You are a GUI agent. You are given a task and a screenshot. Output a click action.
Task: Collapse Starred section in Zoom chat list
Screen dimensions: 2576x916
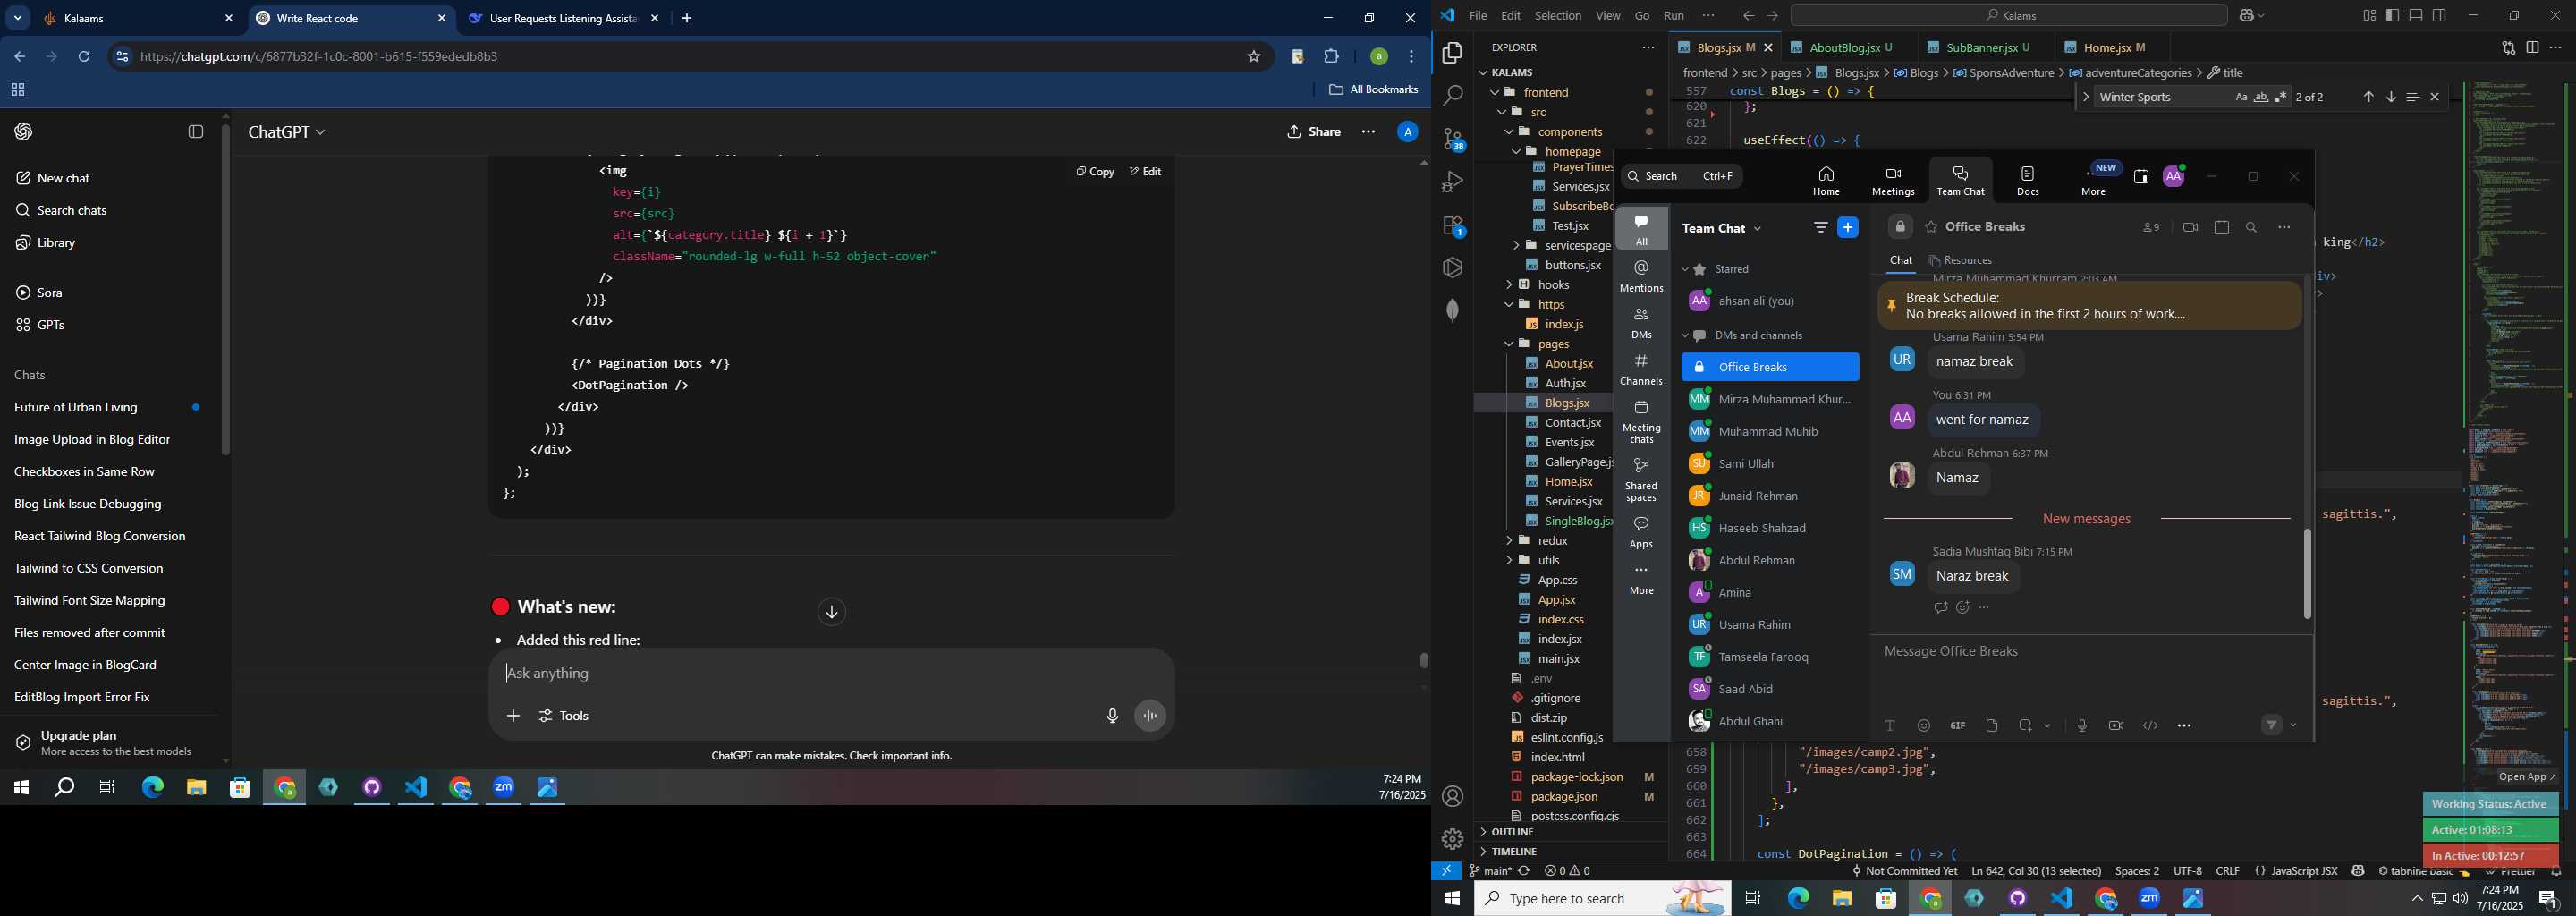pos(1685,269)
